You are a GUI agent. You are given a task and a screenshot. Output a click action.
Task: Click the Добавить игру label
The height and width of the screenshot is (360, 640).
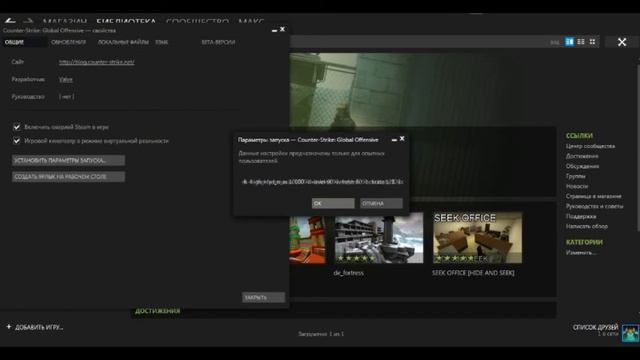point(39,327)
